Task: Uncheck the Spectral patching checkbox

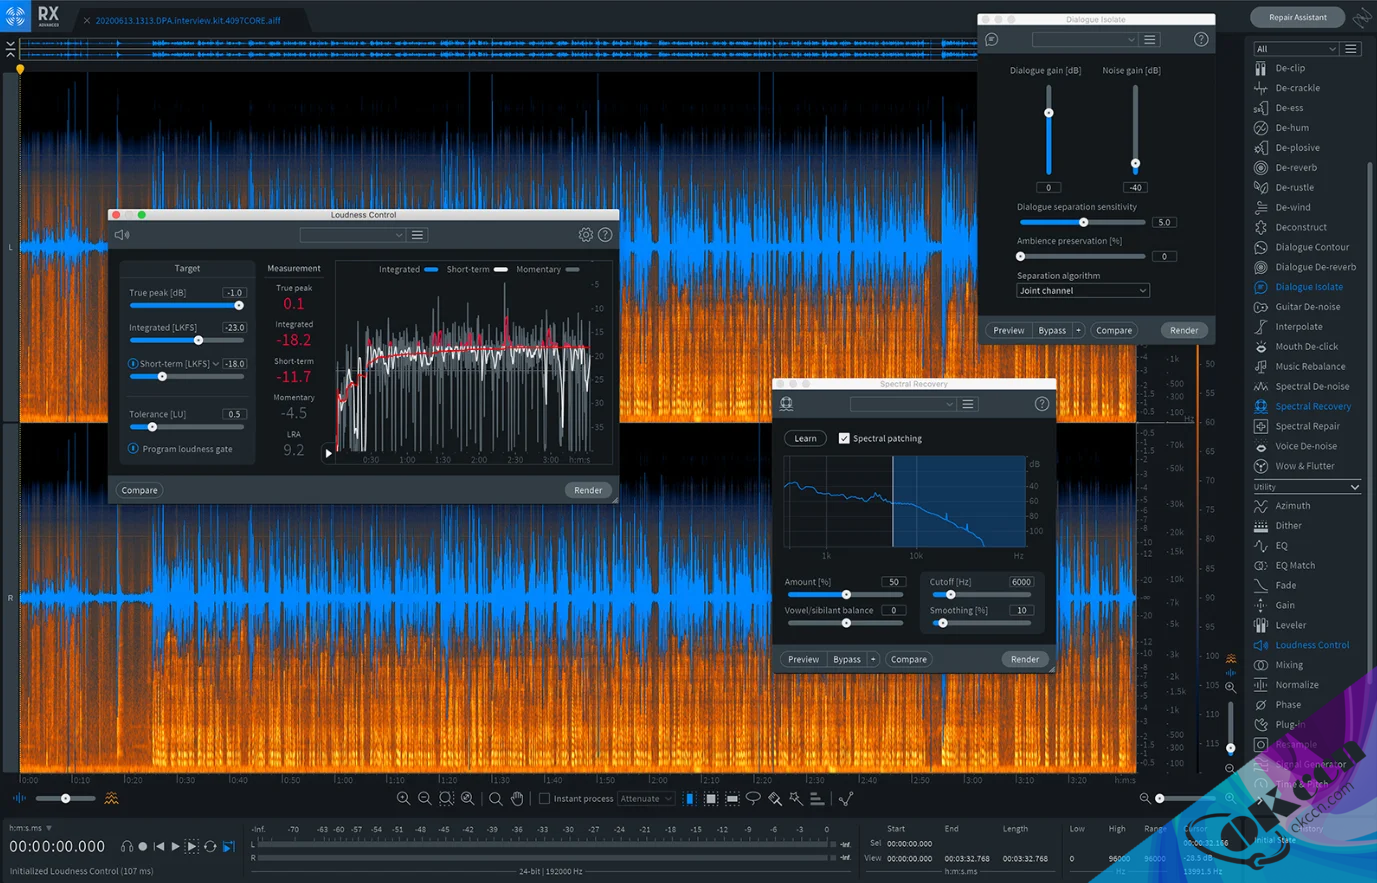Action: pos(844,438)
